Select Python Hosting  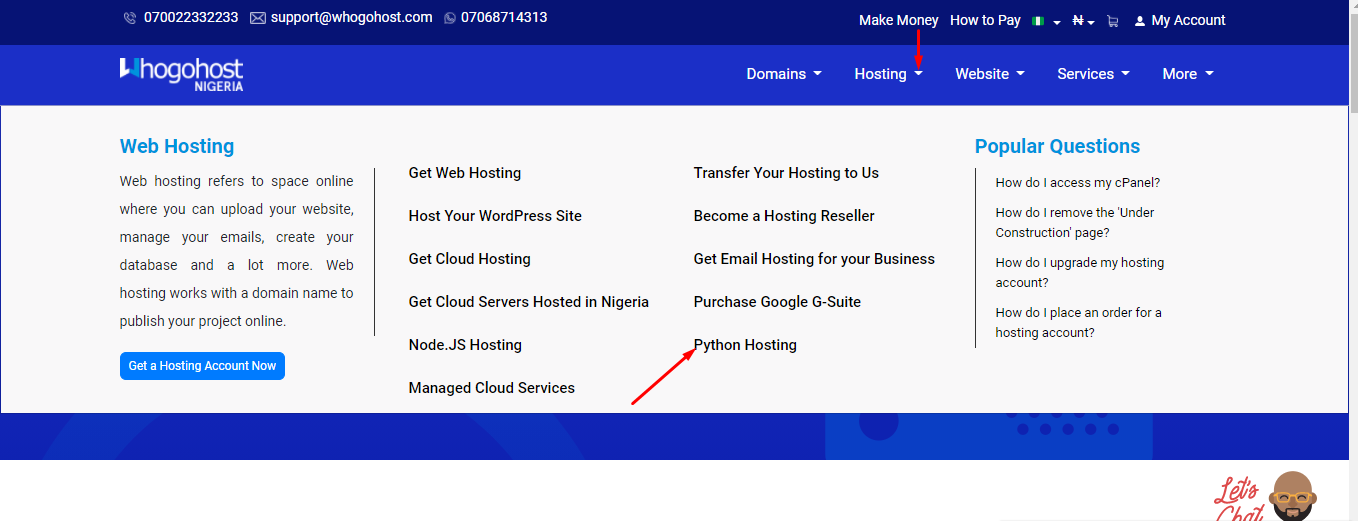745,345
